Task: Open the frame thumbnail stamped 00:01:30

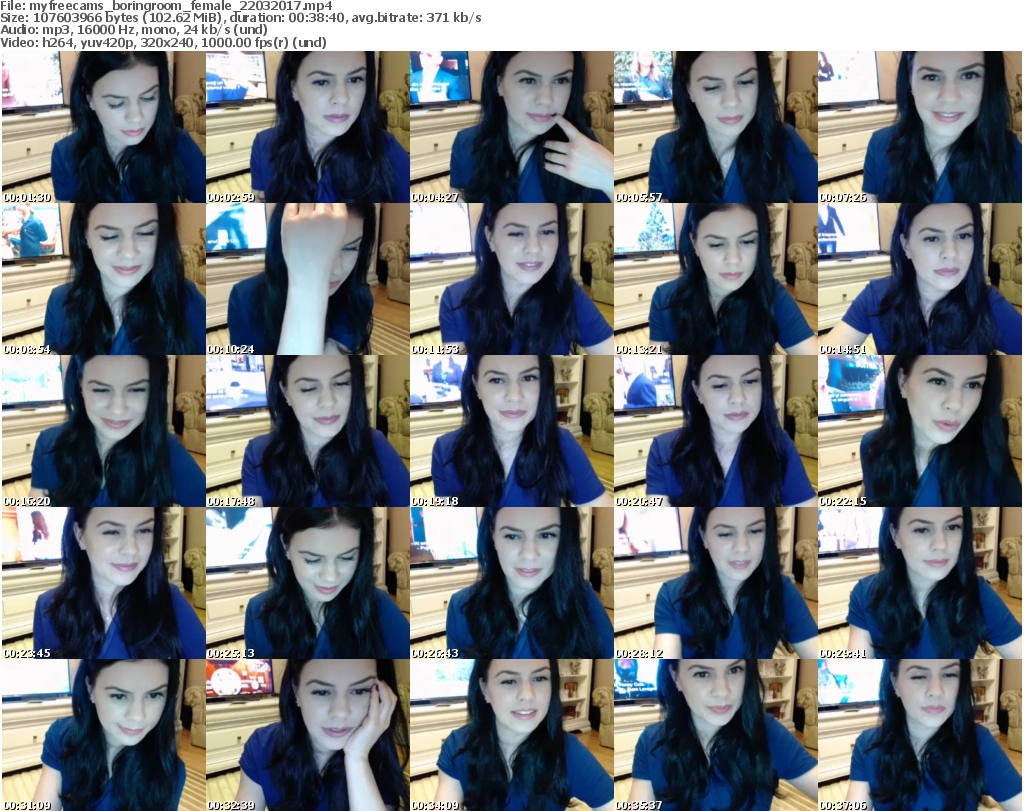Action: pos(104,127)
